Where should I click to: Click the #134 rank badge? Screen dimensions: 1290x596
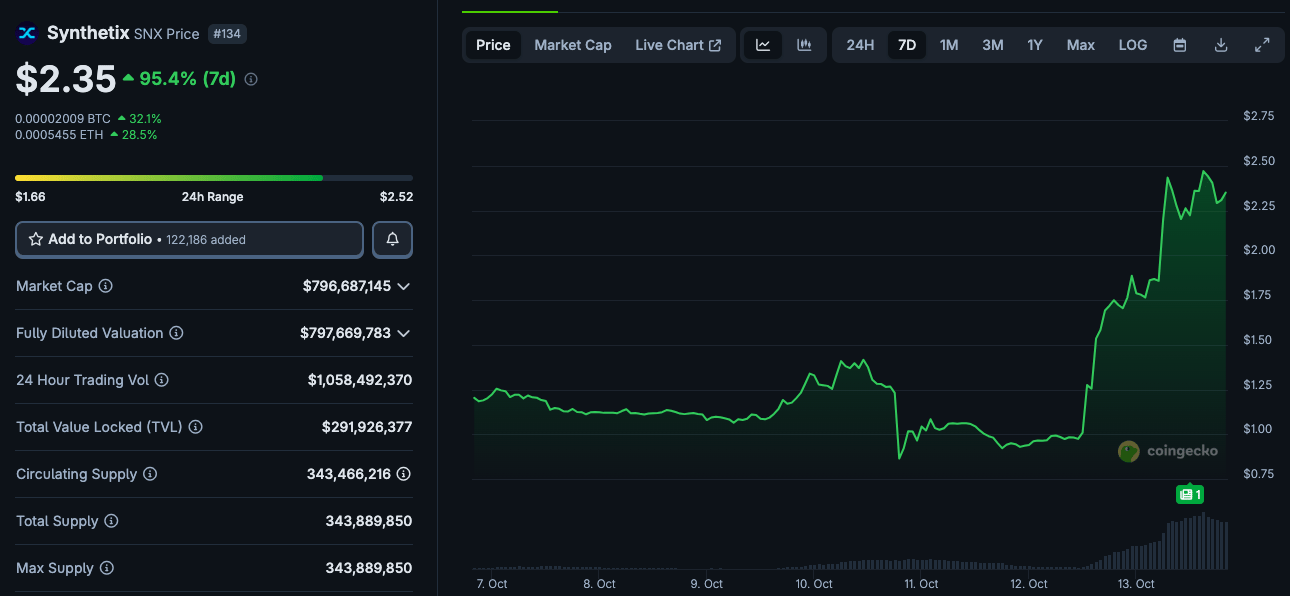click(x=227, y=34)
